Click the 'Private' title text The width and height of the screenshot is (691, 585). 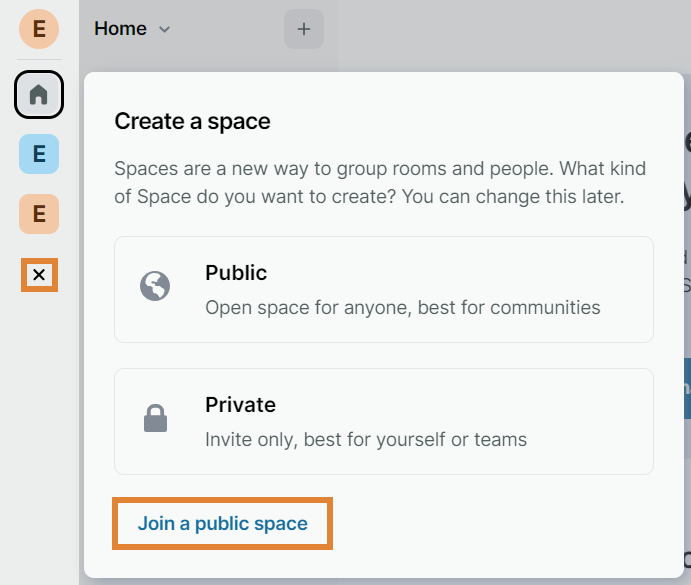240,405
